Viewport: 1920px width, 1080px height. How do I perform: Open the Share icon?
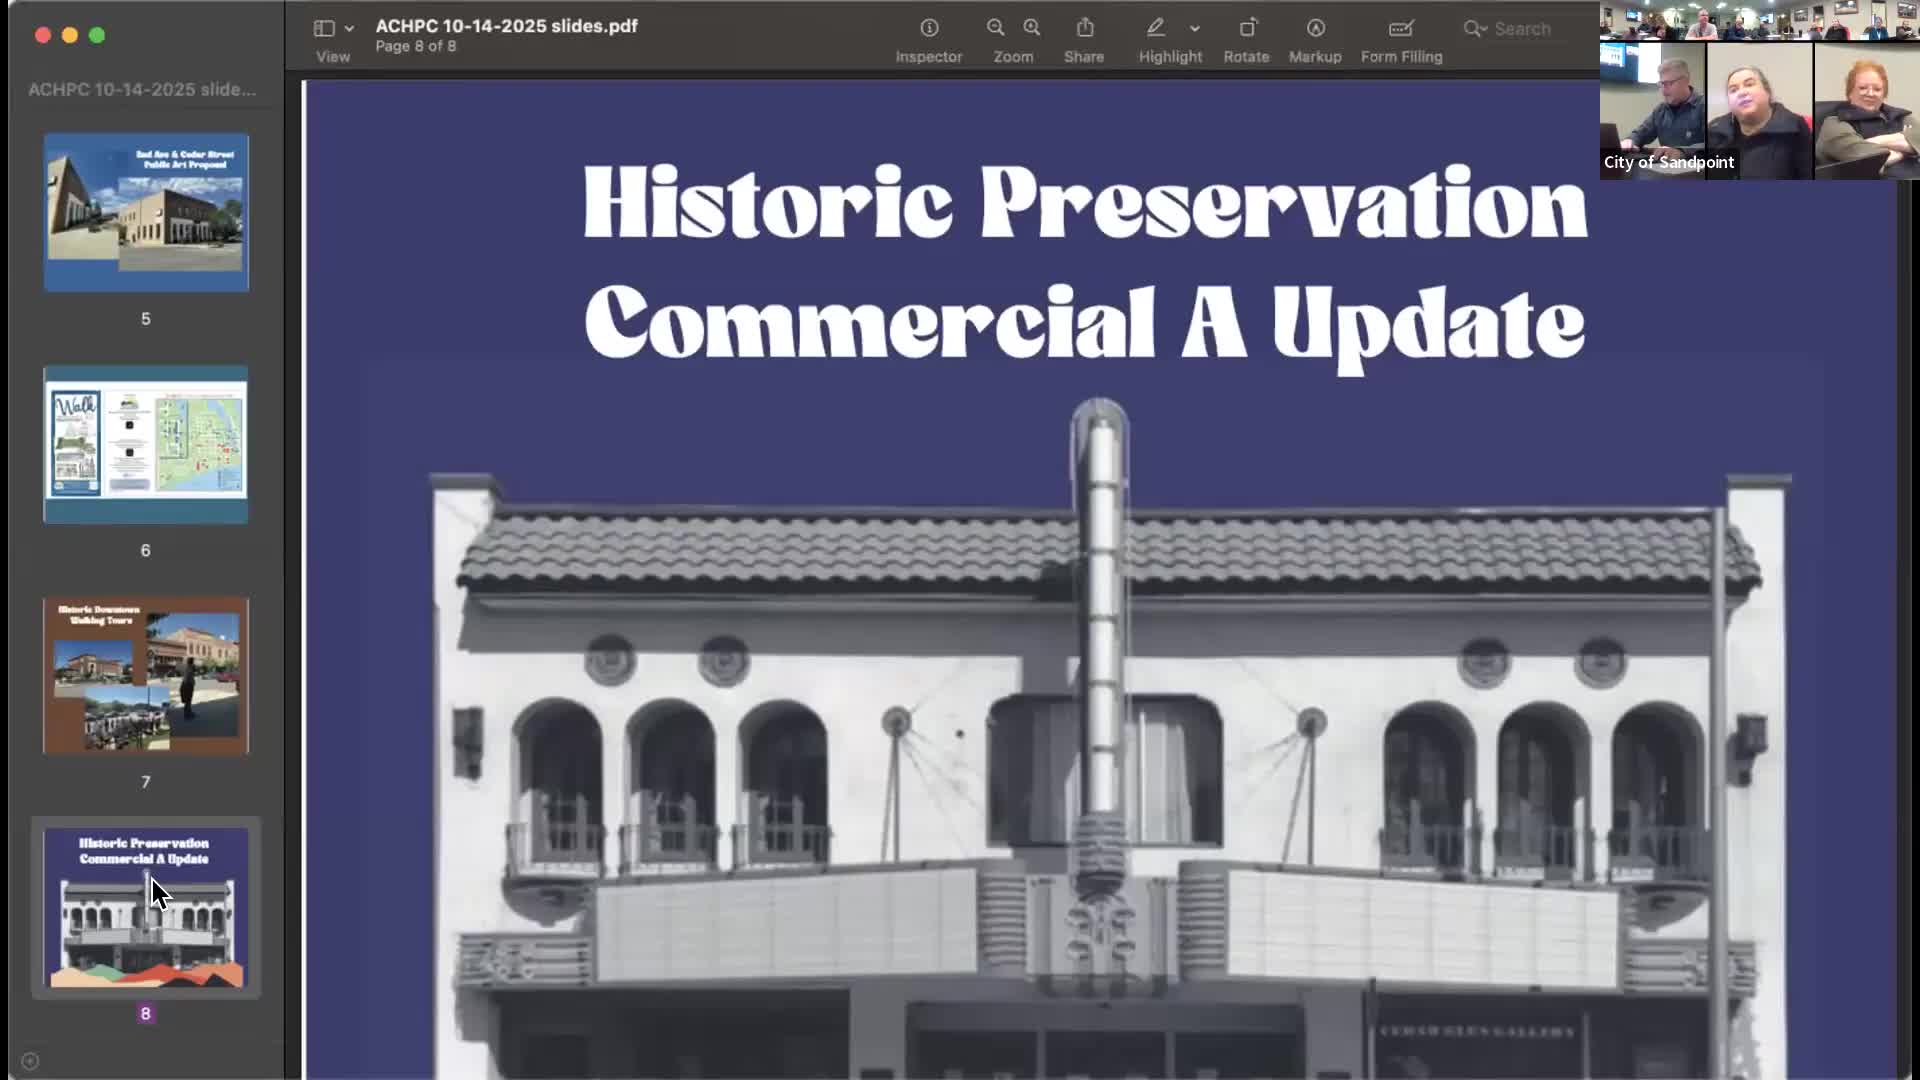1084,28
